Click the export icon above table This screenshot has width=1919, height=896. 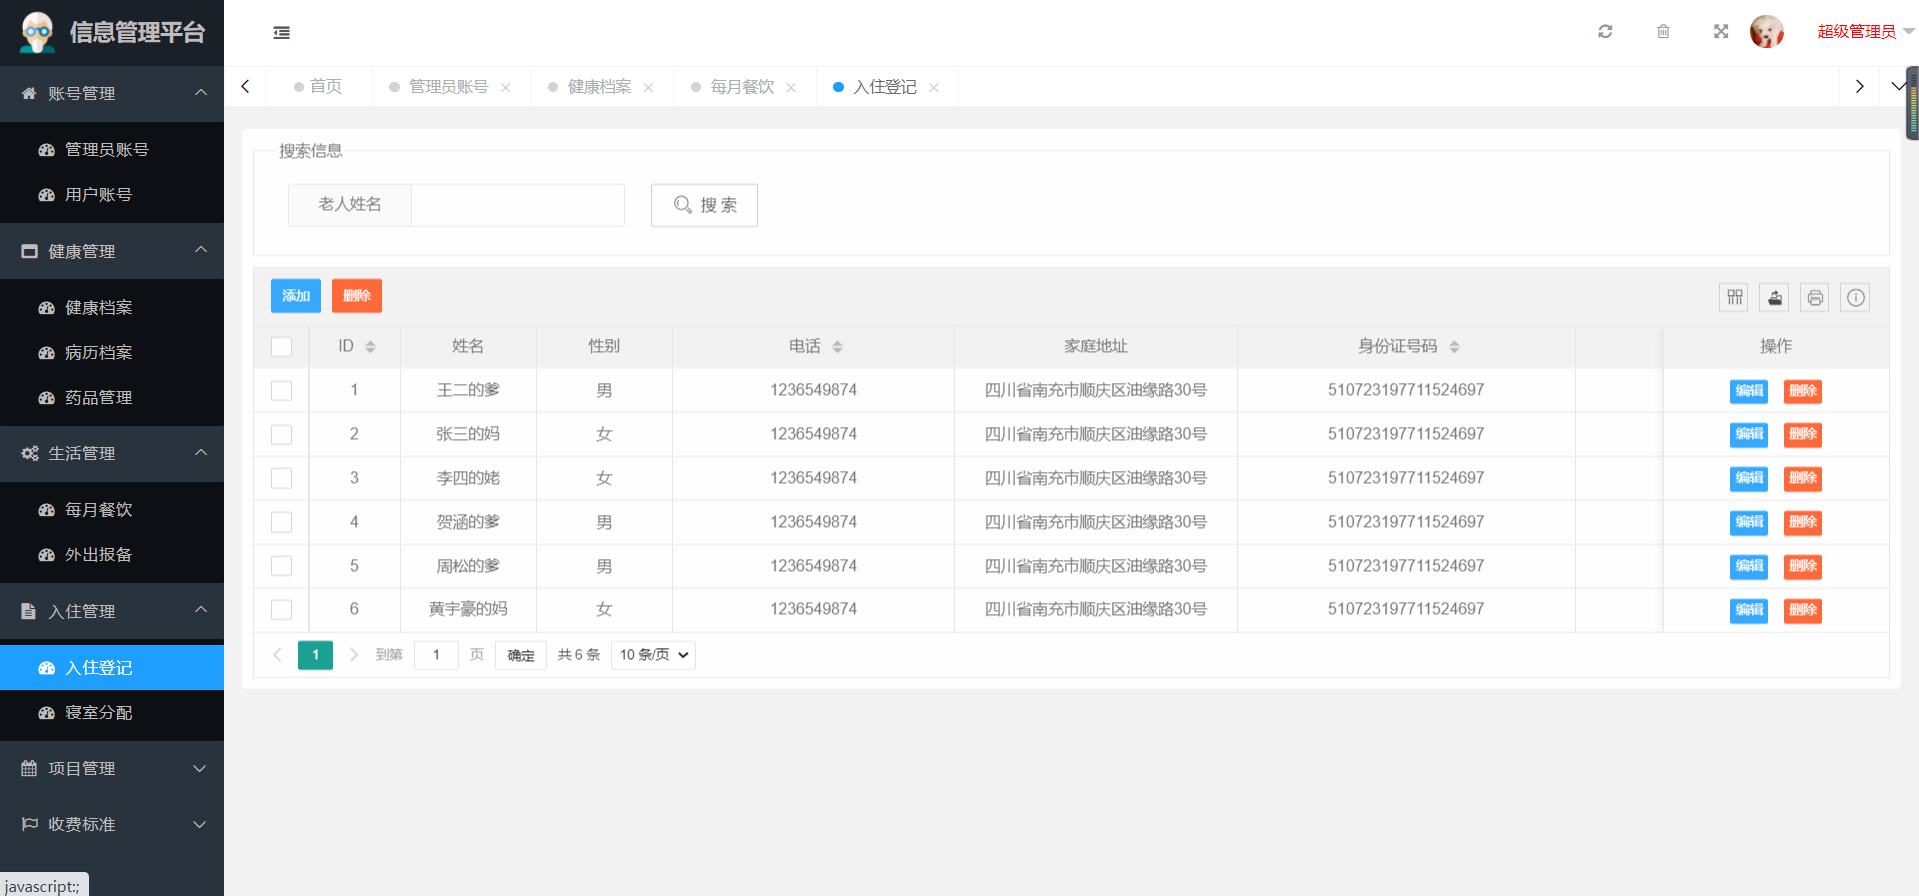1774,297
